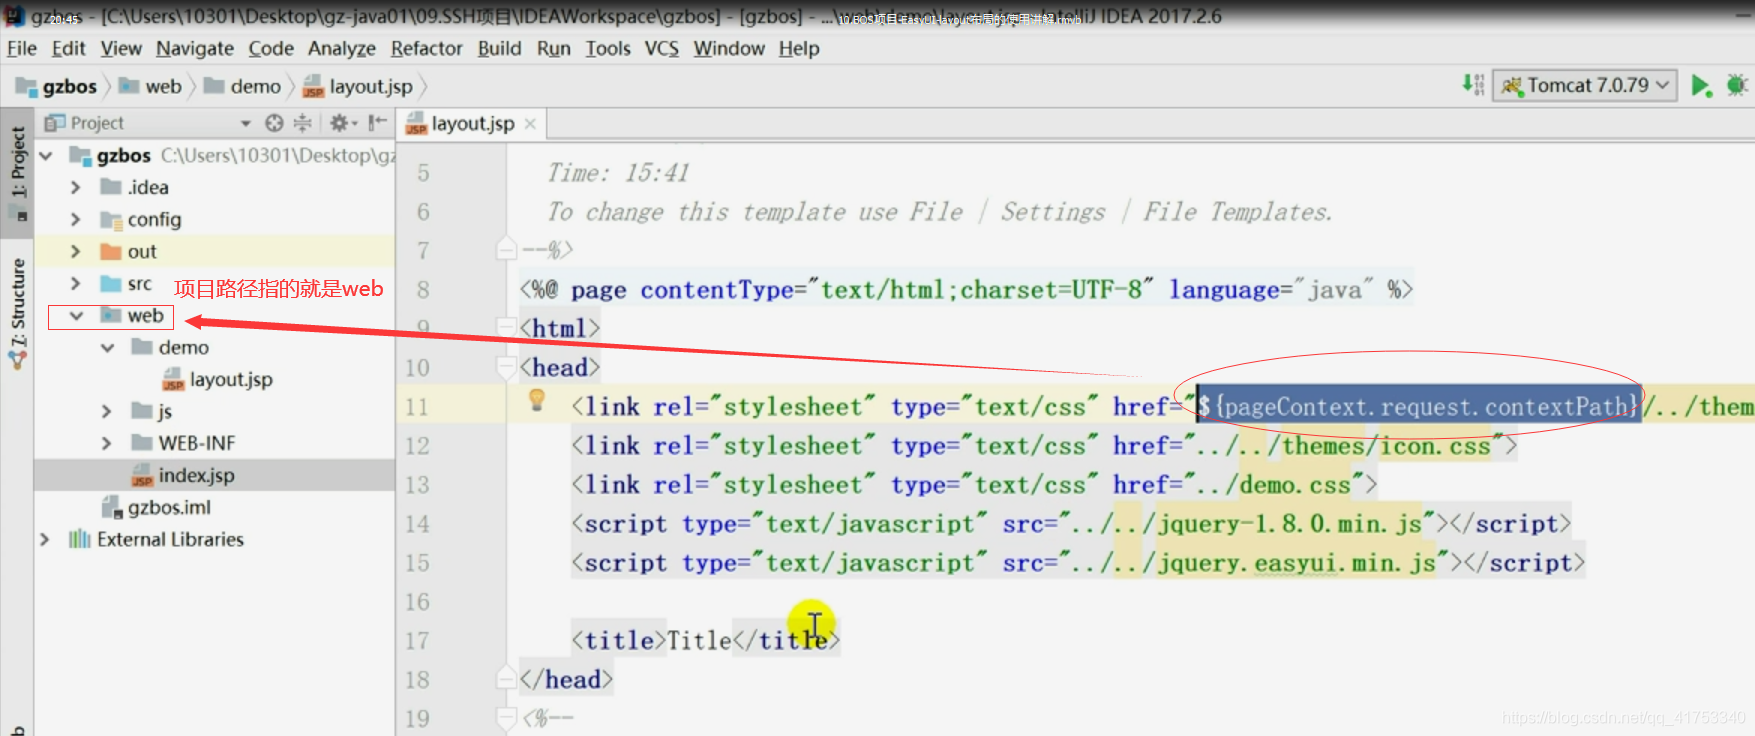Close the layout.jsp editor tab

tap(530, 124)
